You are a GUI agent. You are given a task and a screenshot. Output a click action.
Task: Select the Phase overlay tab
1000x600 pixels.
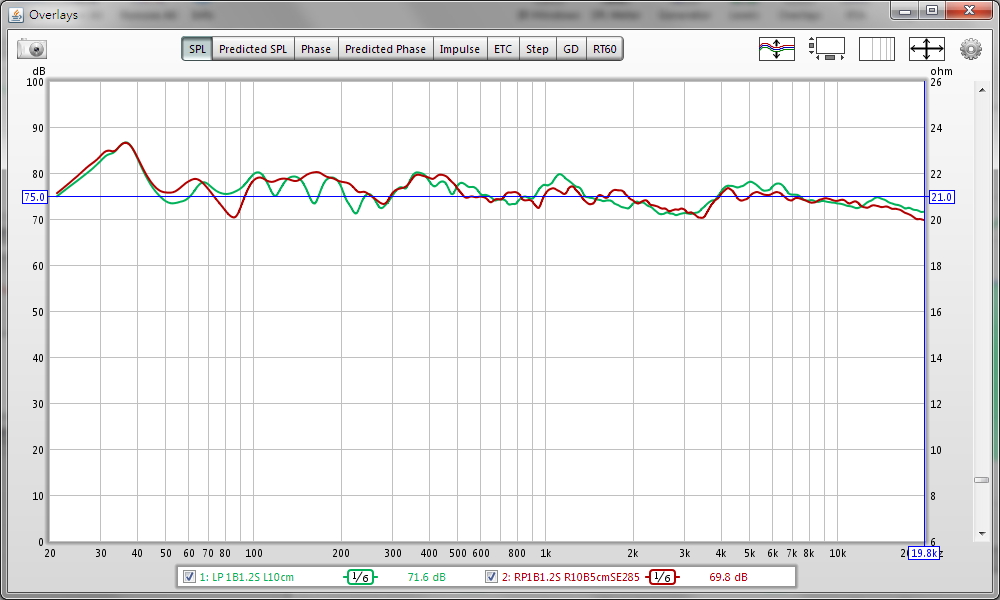coord(316,49)
